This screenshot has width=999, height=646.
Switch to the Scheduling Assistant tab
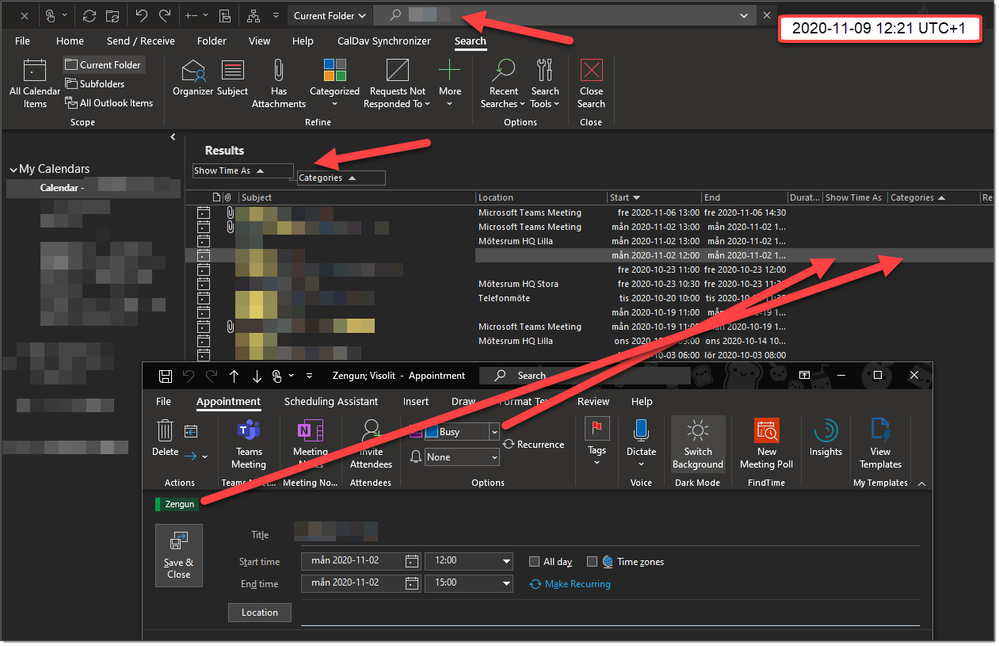tap(331, 401)
